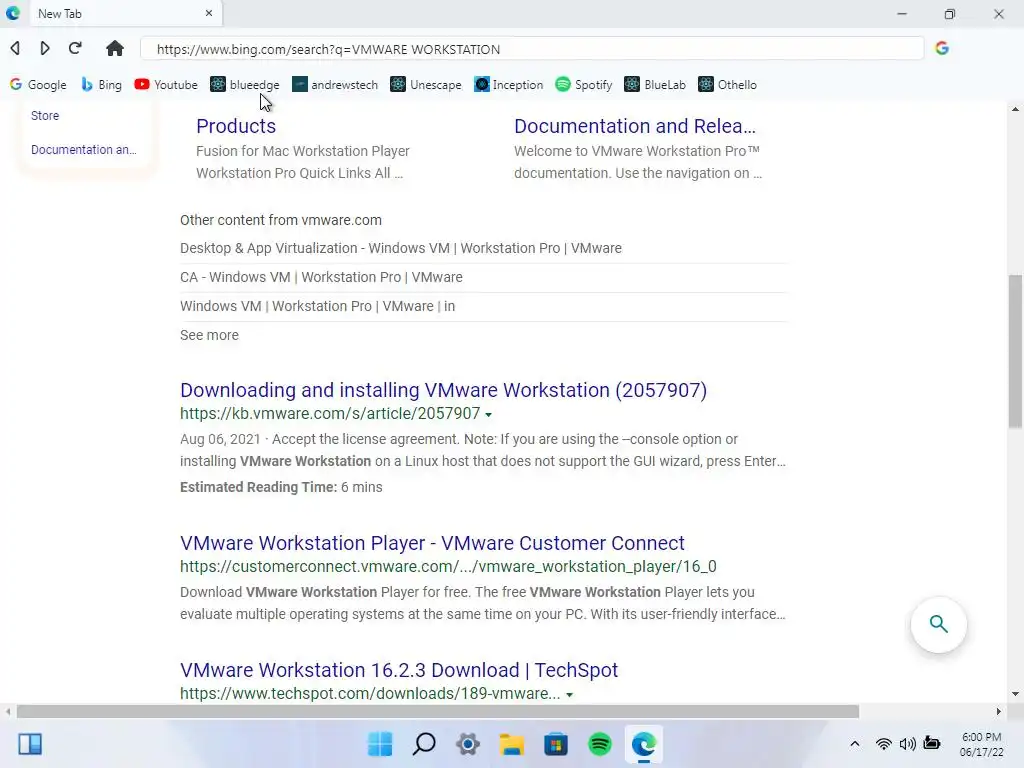
Task: Click the horizontal scrollbar right arrow
Action: pos(998,711)
